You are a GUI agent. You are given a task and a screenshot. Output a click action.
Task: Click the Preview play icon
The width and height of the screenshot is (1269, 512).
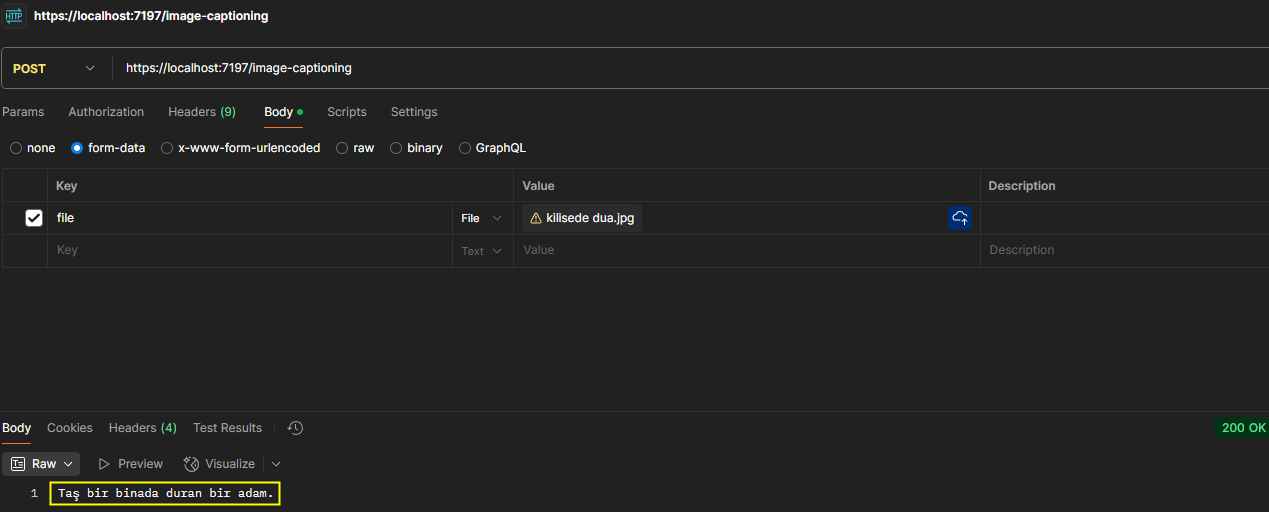click(104, 464)
